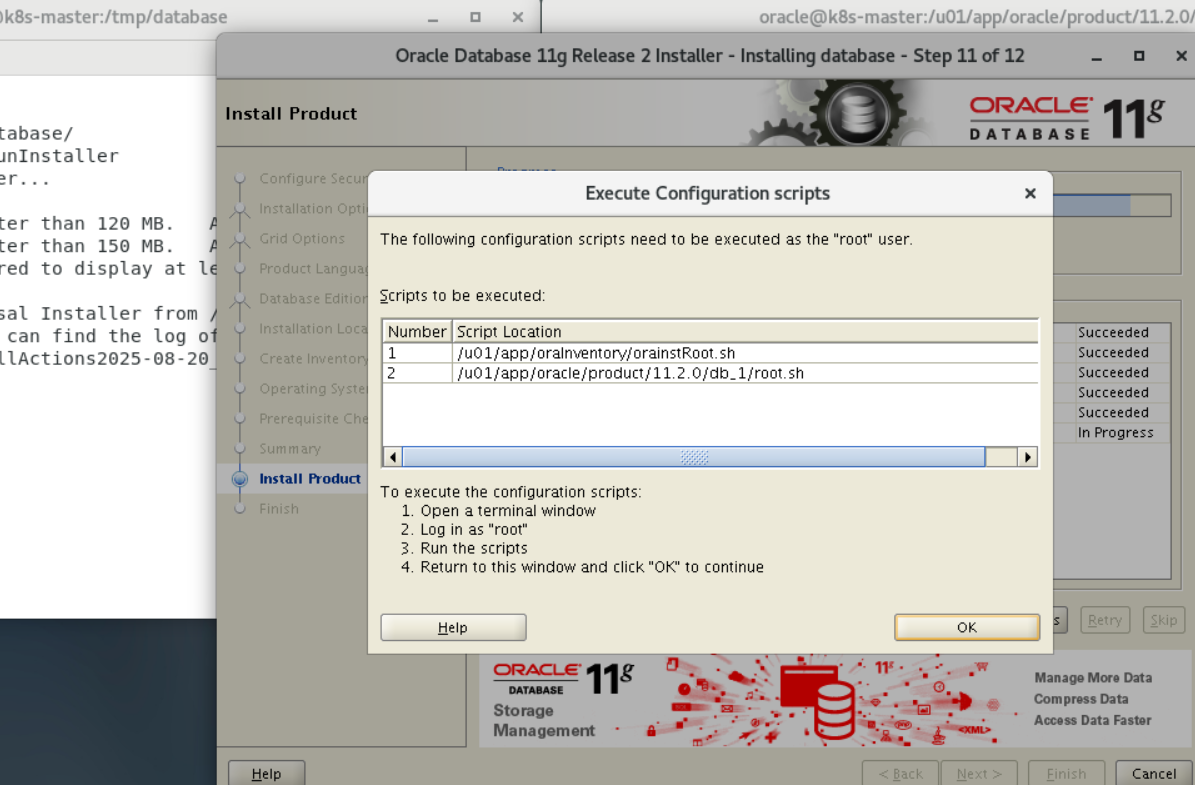Viewport: 1195px width, 785px height.
Task: Select Create Inventory step in sidebar
Action: 313,359
